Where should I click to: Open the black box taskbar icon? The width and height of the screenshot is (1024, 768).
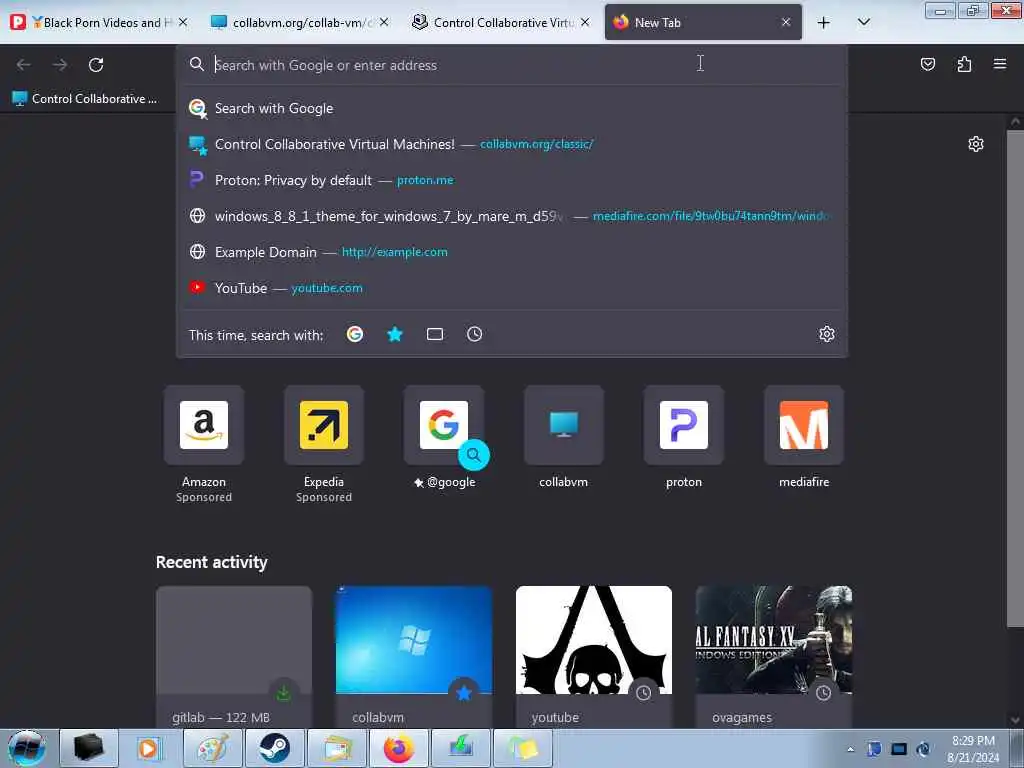(89, 748)
